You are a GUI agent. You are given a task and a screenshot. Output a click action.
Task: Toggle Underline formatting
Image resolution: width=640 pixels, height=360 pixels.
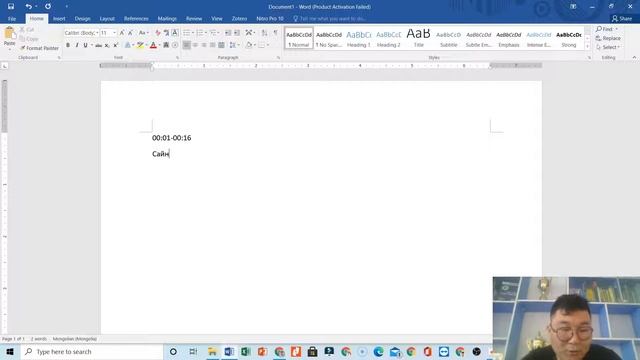point(85,45)
